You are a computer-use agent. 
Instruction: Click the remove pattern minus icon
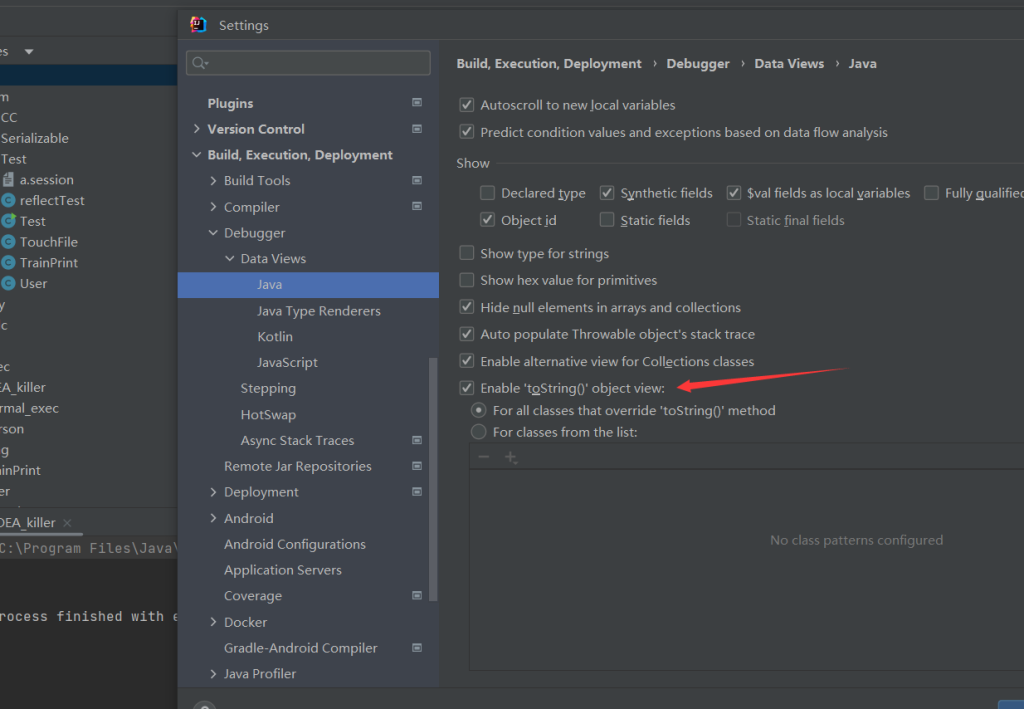(x=484, y=458)
